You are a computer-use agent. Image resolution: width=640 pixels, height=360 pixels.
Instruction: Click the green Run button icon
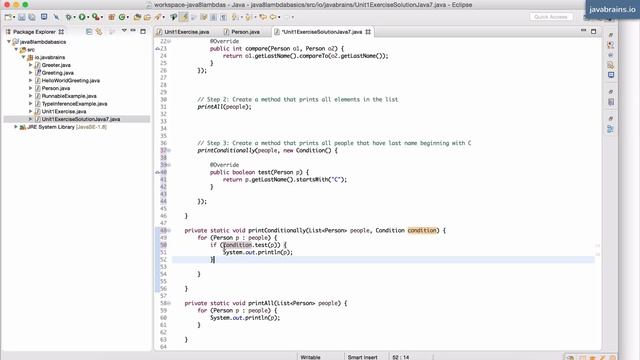pos(82,17)
